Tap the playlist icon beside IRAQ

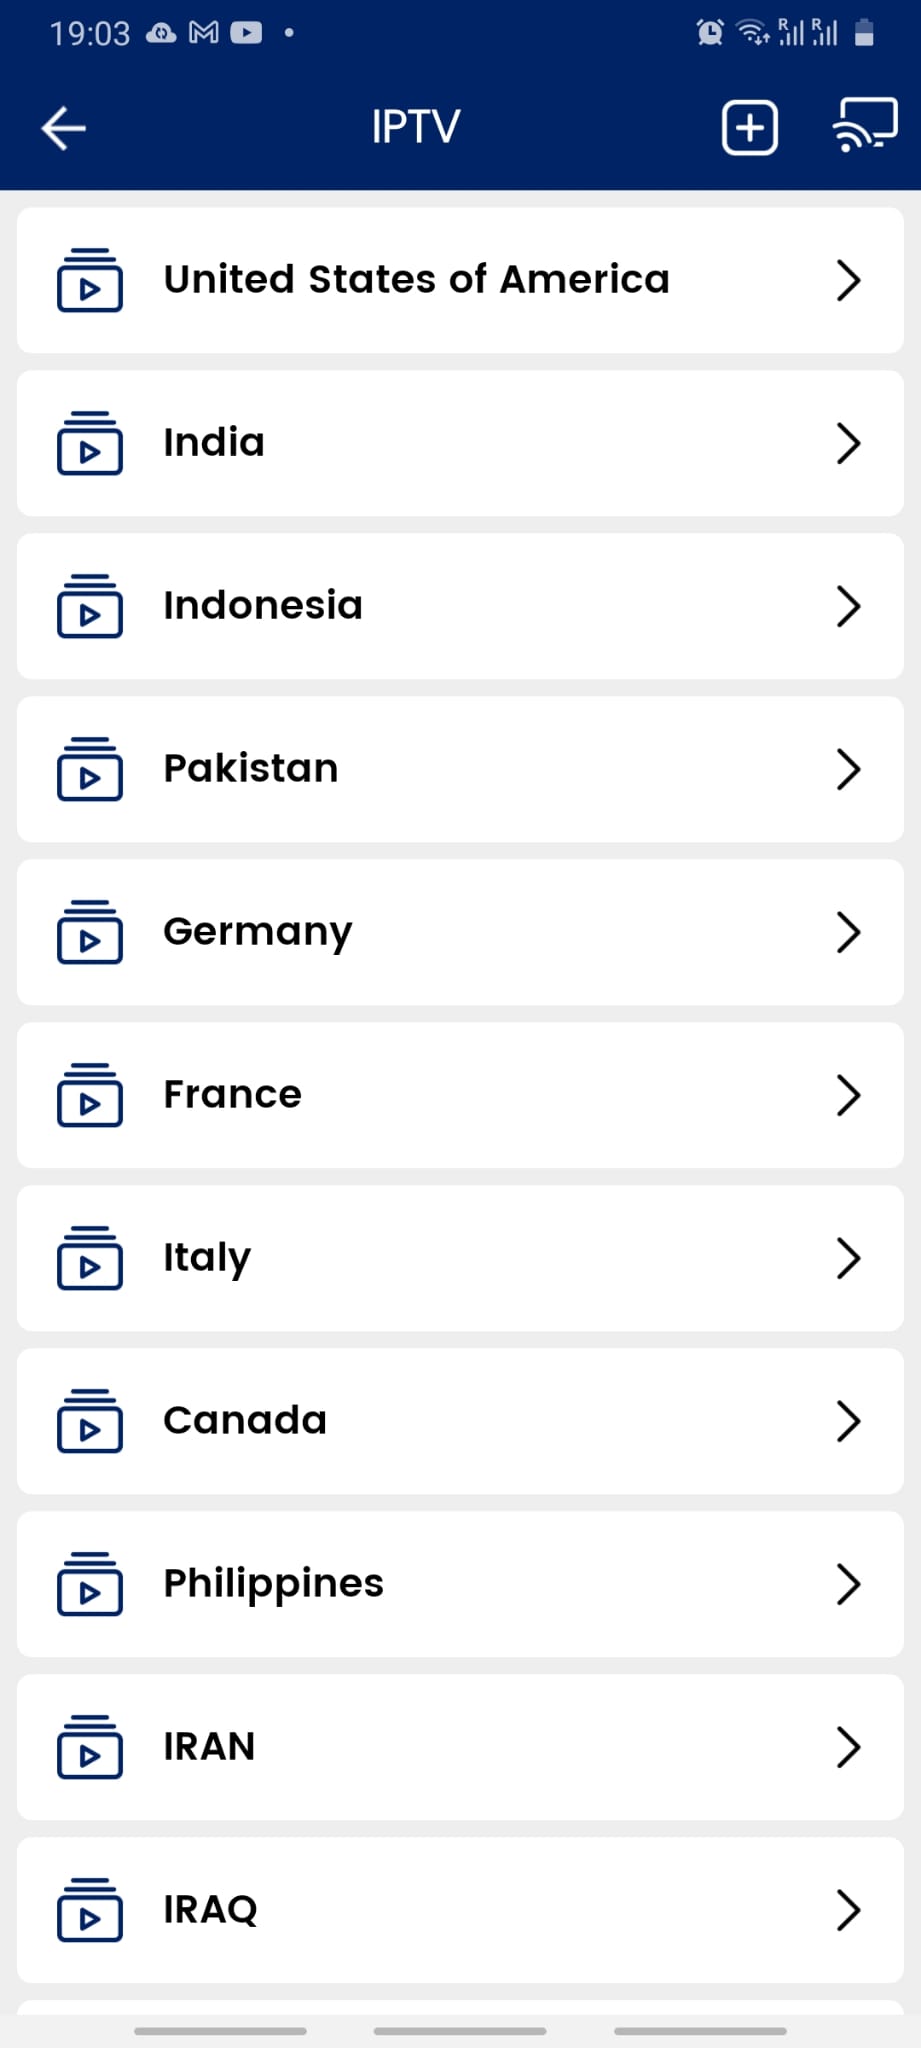(90, 1910)
